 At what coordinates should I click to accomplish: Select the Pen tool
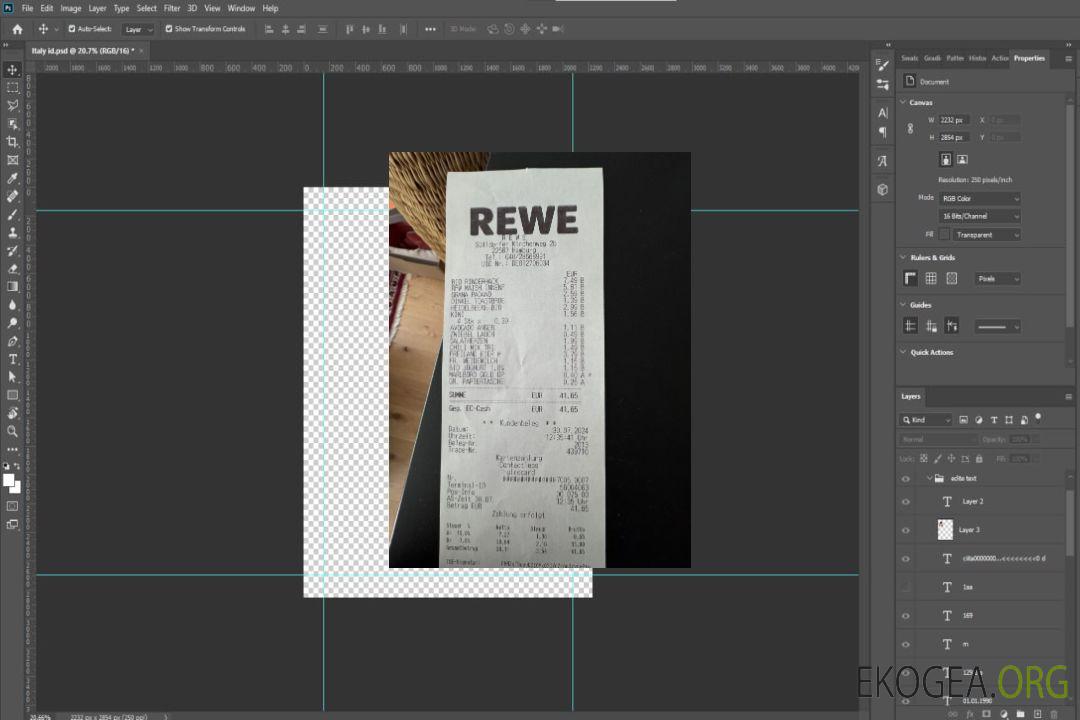[12, 341]
